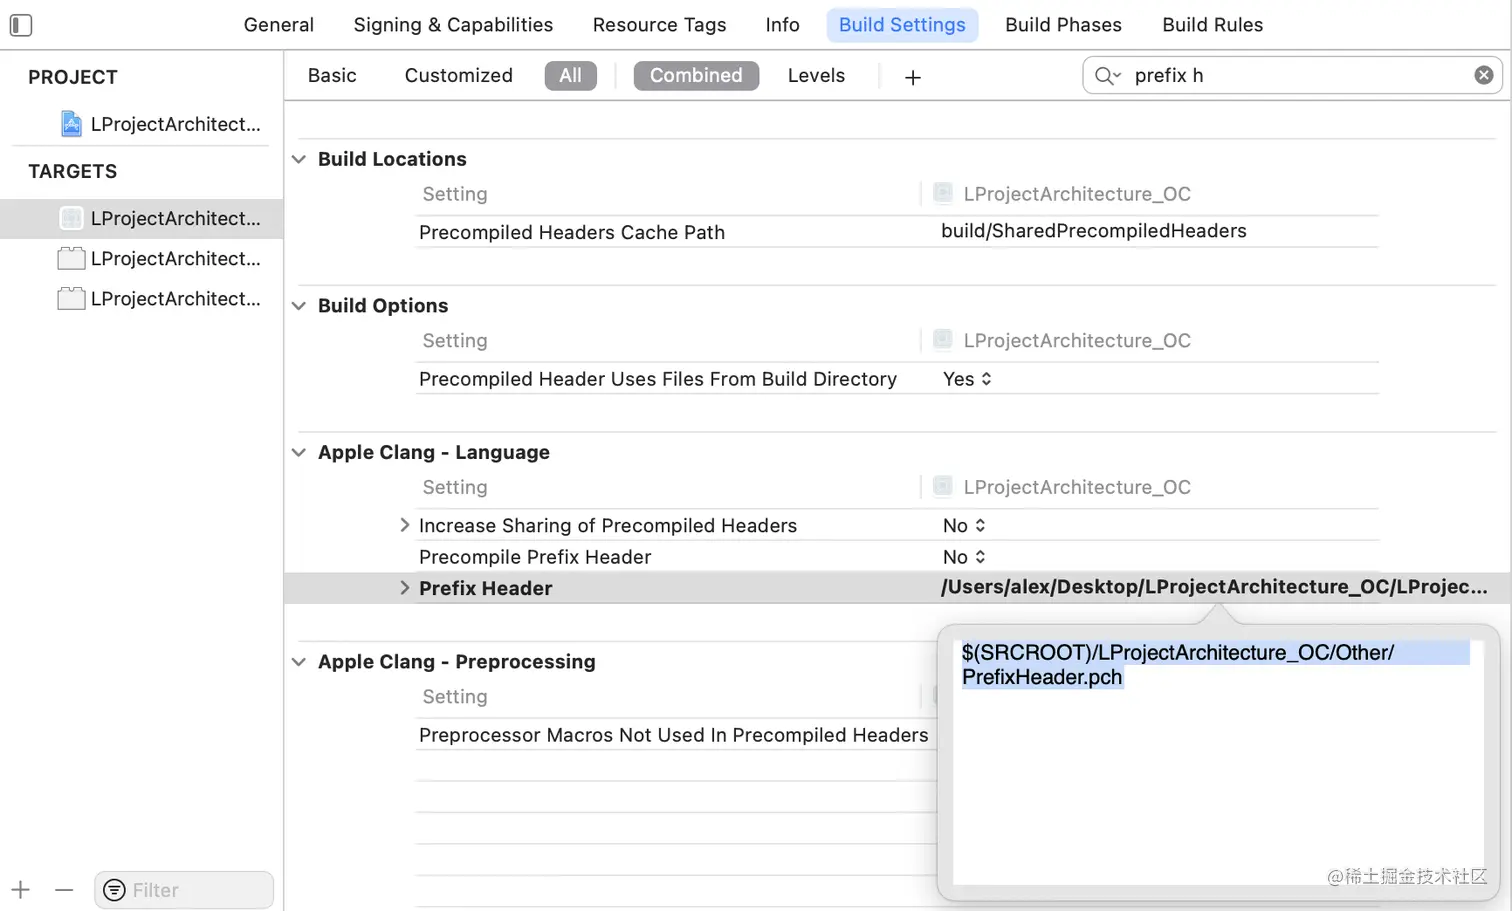
Task: Expand the Prefix Header setting row
Action: click(404, 588)
